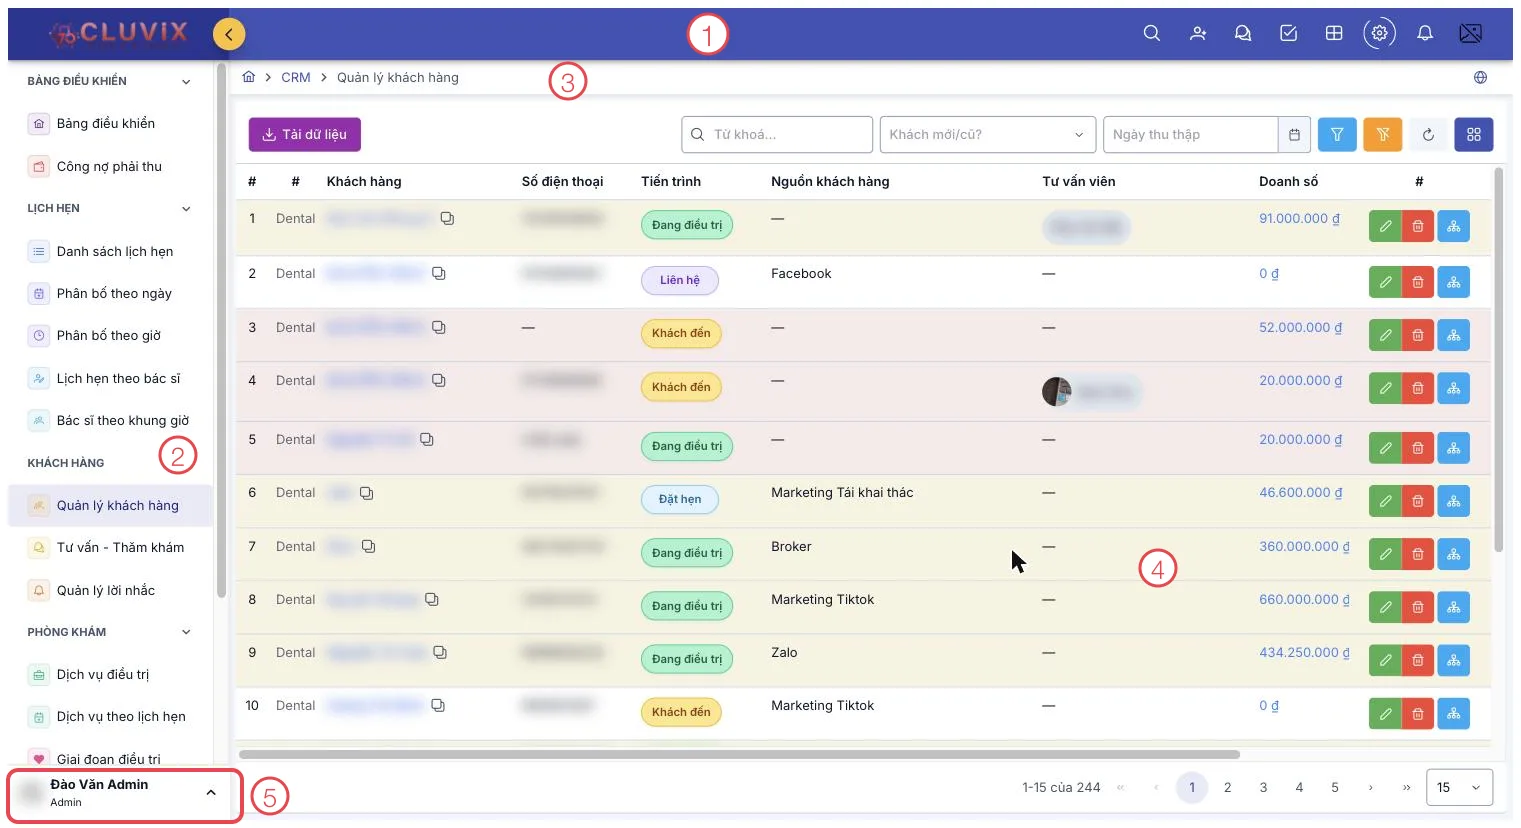Open the checklist tasks icon in the header
The width and height of the screenshot is (1521, 828).
(x=1289, y=33)
